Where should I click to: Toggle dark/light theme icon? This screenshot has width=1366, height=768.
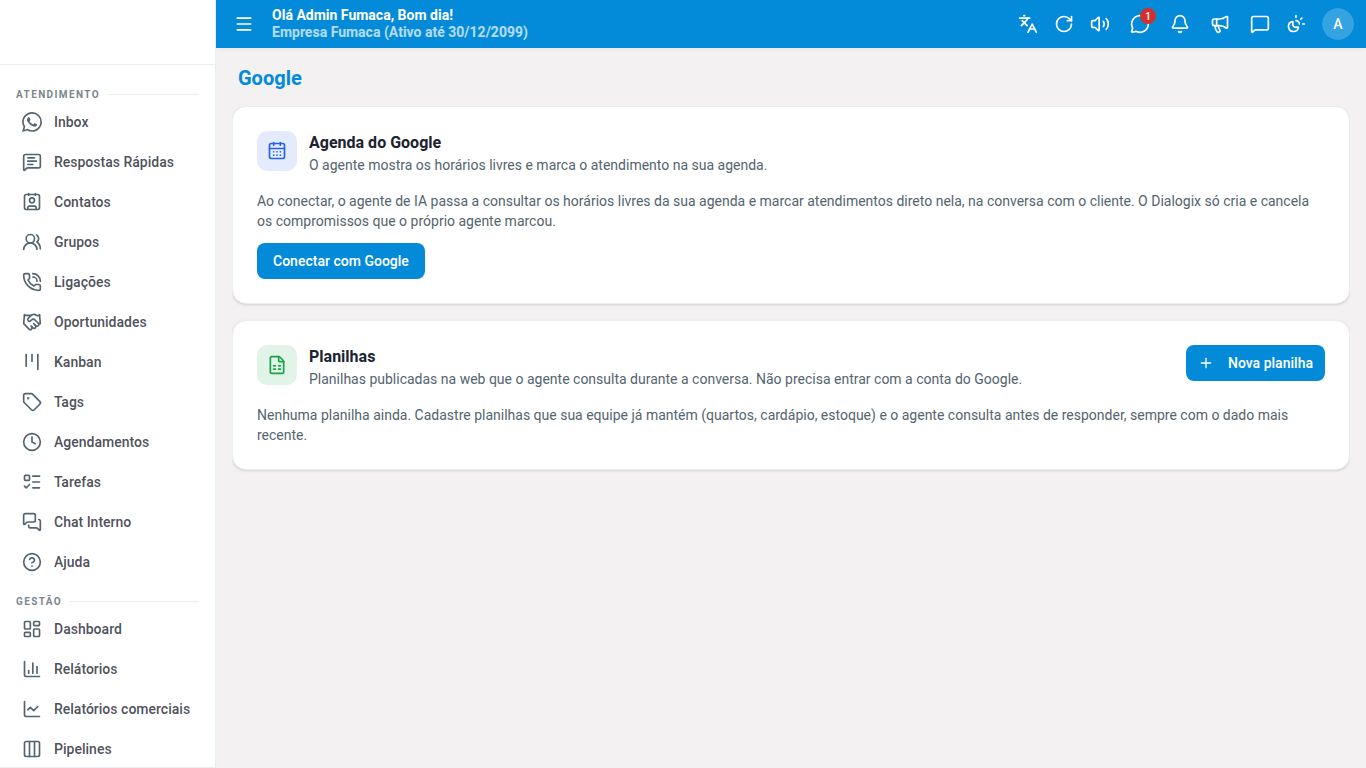tap(1297, 24)
